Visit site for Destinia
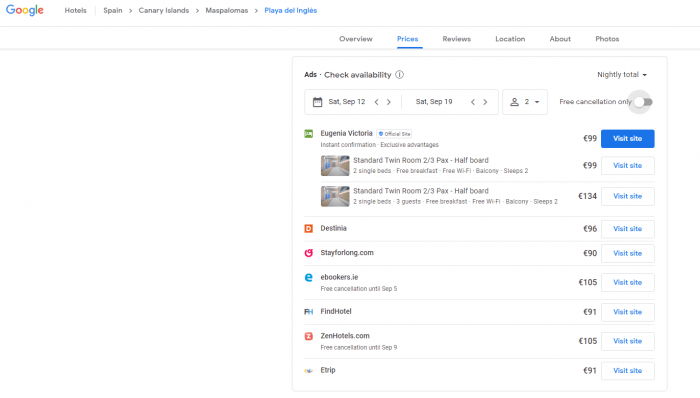This screenshot has width=700, height=398. [x=628, y=229]
